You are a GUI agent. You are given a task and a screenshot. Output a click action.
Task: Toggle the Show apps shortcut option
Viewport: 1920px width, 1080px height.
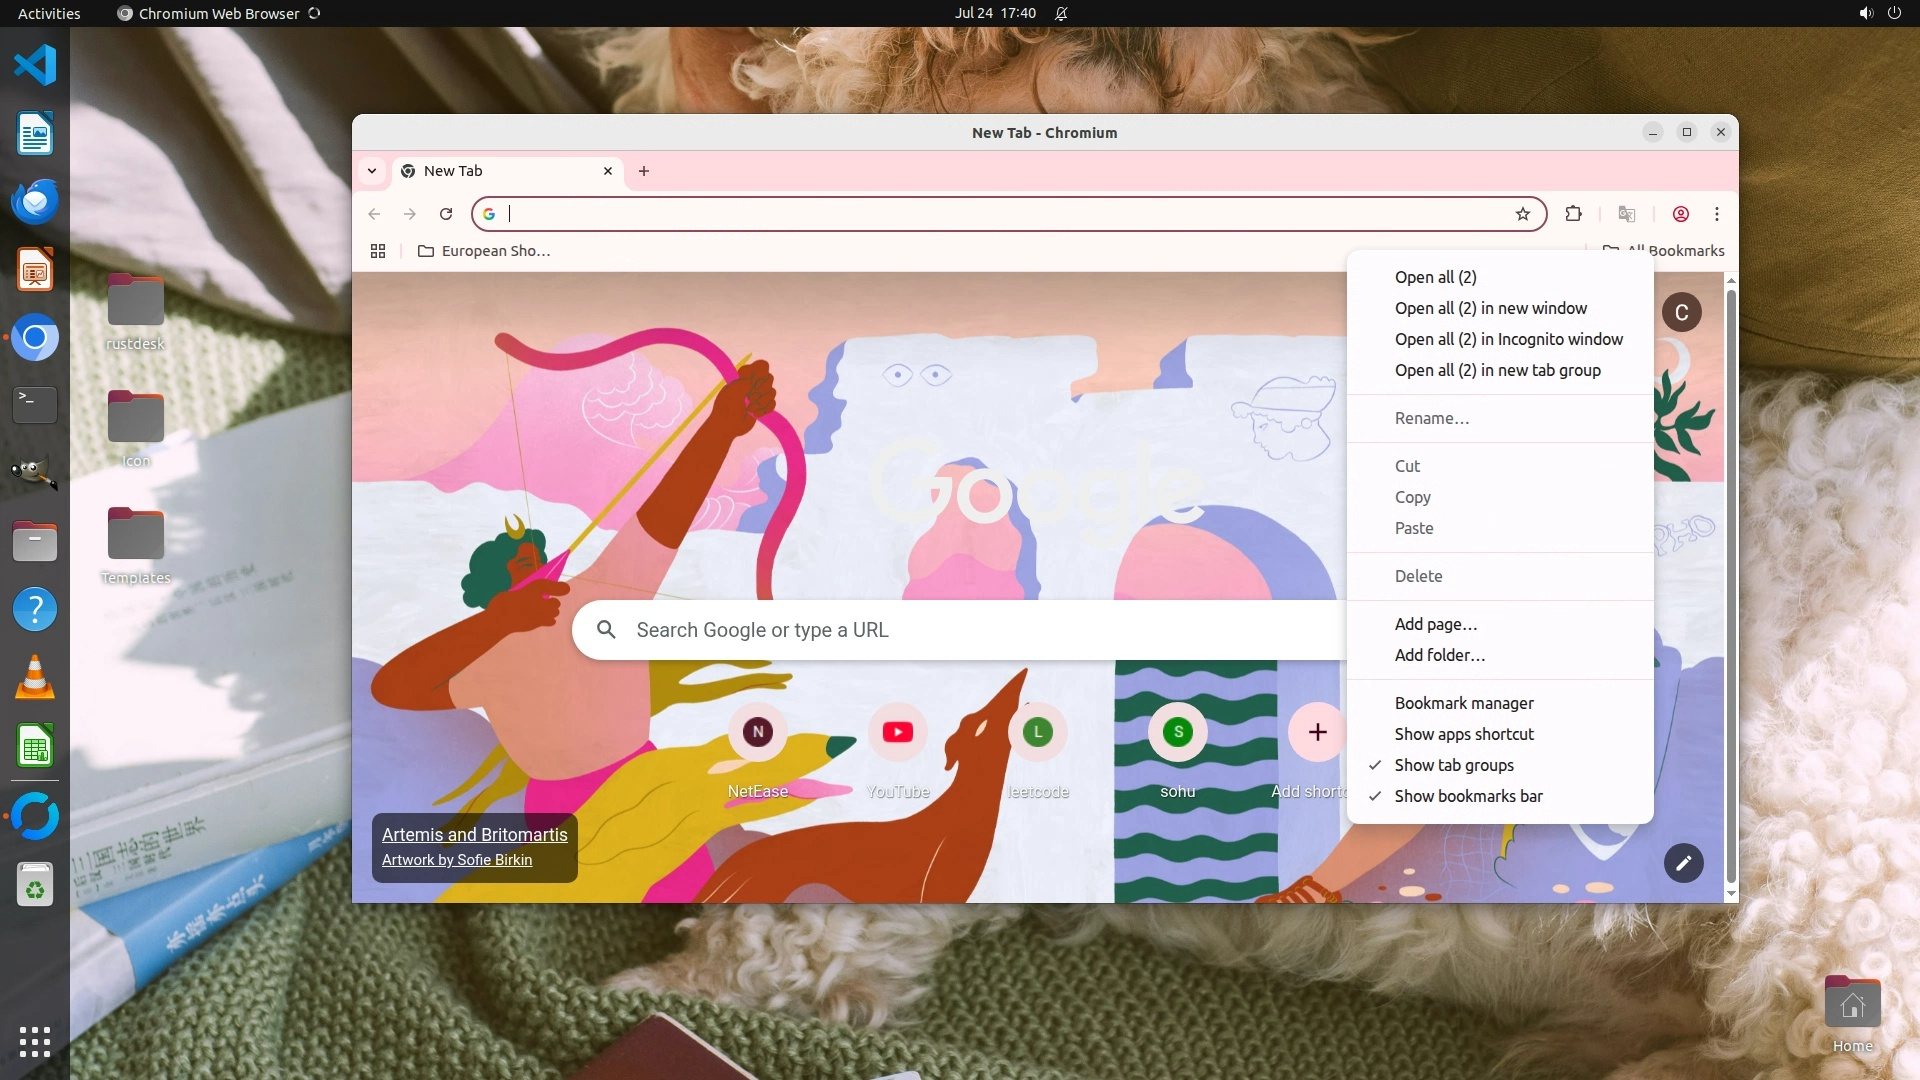(1464, 734)
